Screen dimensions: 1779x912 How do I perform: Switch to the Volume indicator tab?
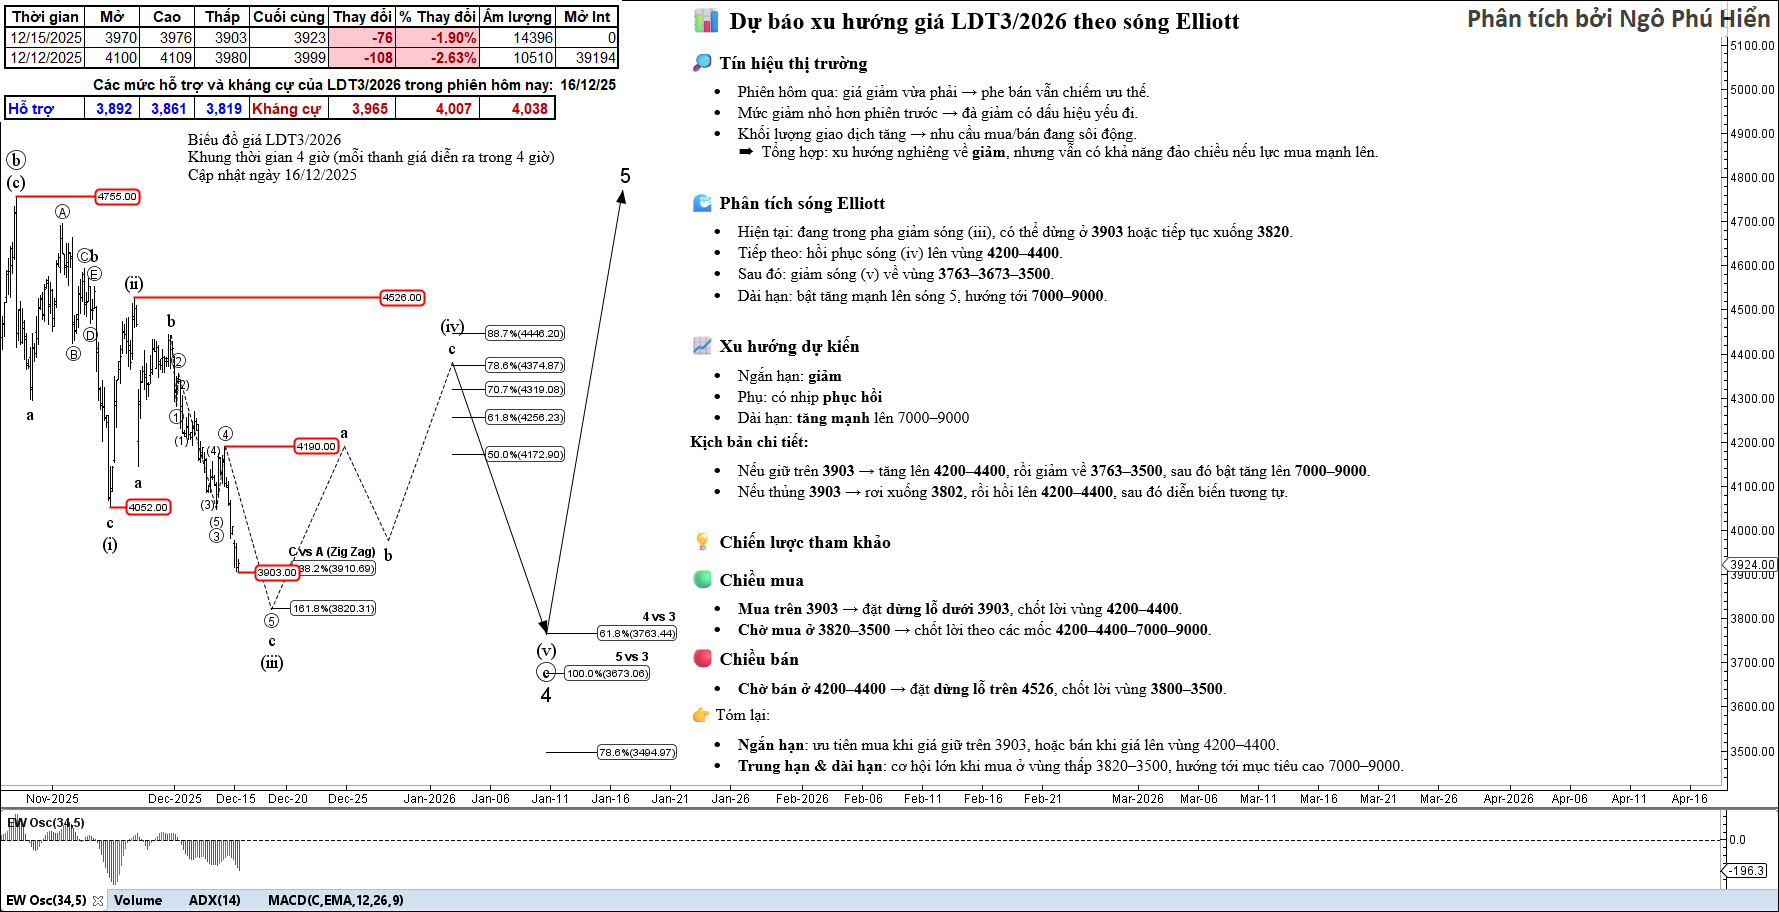click(x=138, y=900)
